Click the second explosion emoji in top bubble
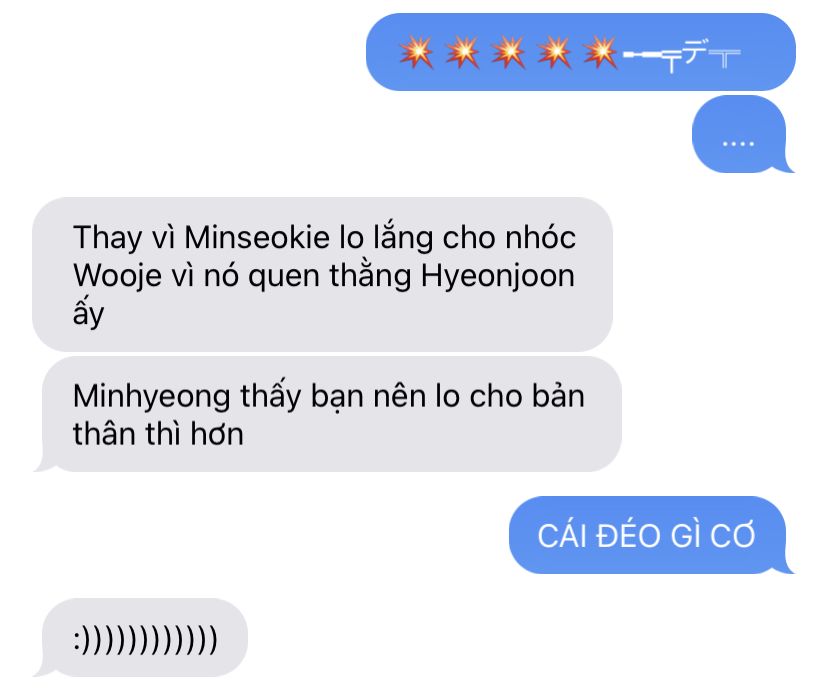 click(463, 53)
